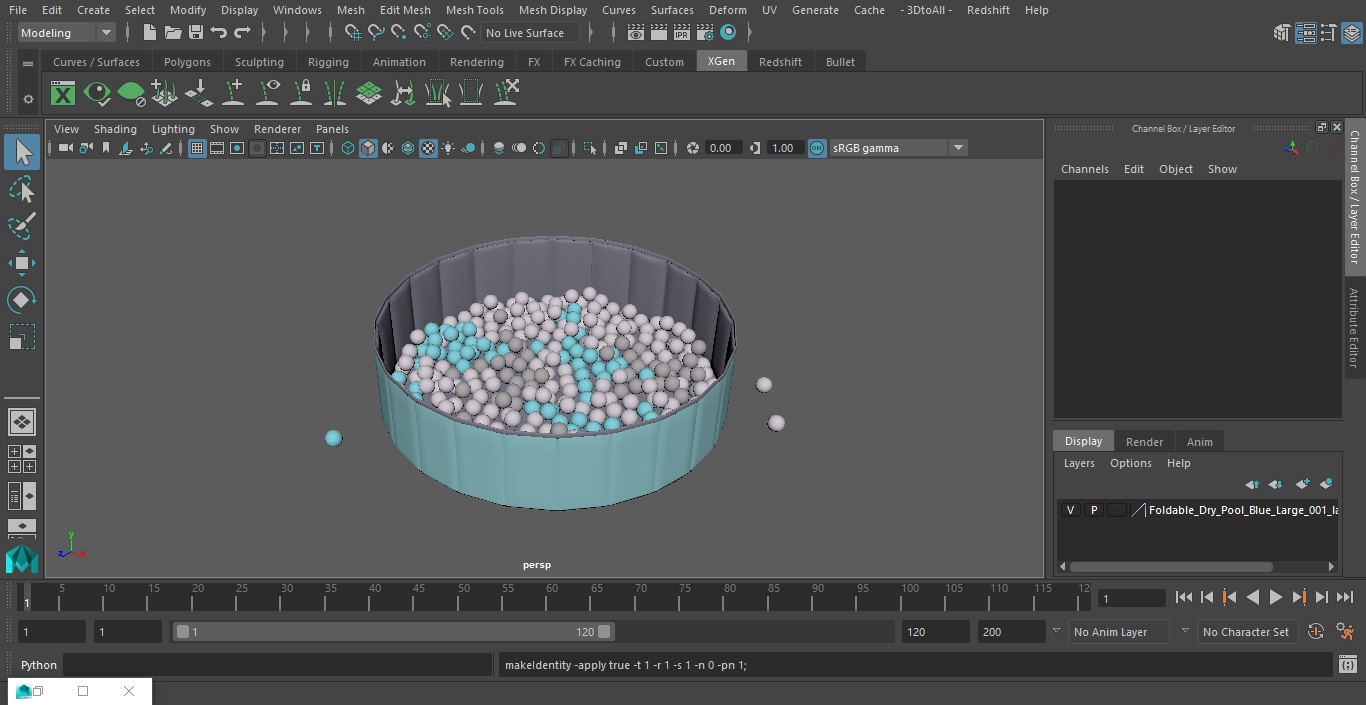Switch to the Anim layer tab
The height and width of the screenshot is (705, 1366).
1199,442
